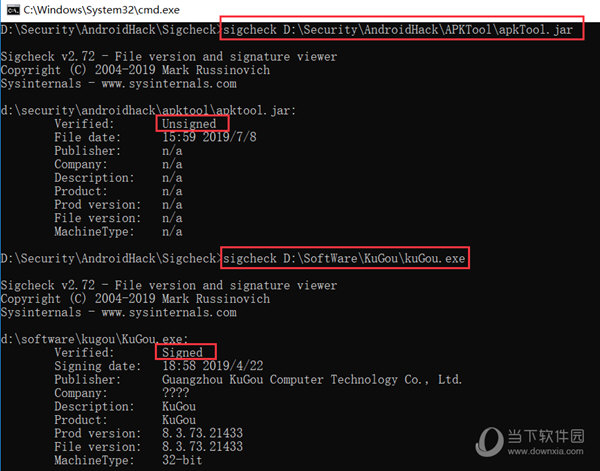The width and height of the screenshot is (600, 471).
Task: Click the command sigcheck apkTool.jar on first line
Action: [398, 29]
